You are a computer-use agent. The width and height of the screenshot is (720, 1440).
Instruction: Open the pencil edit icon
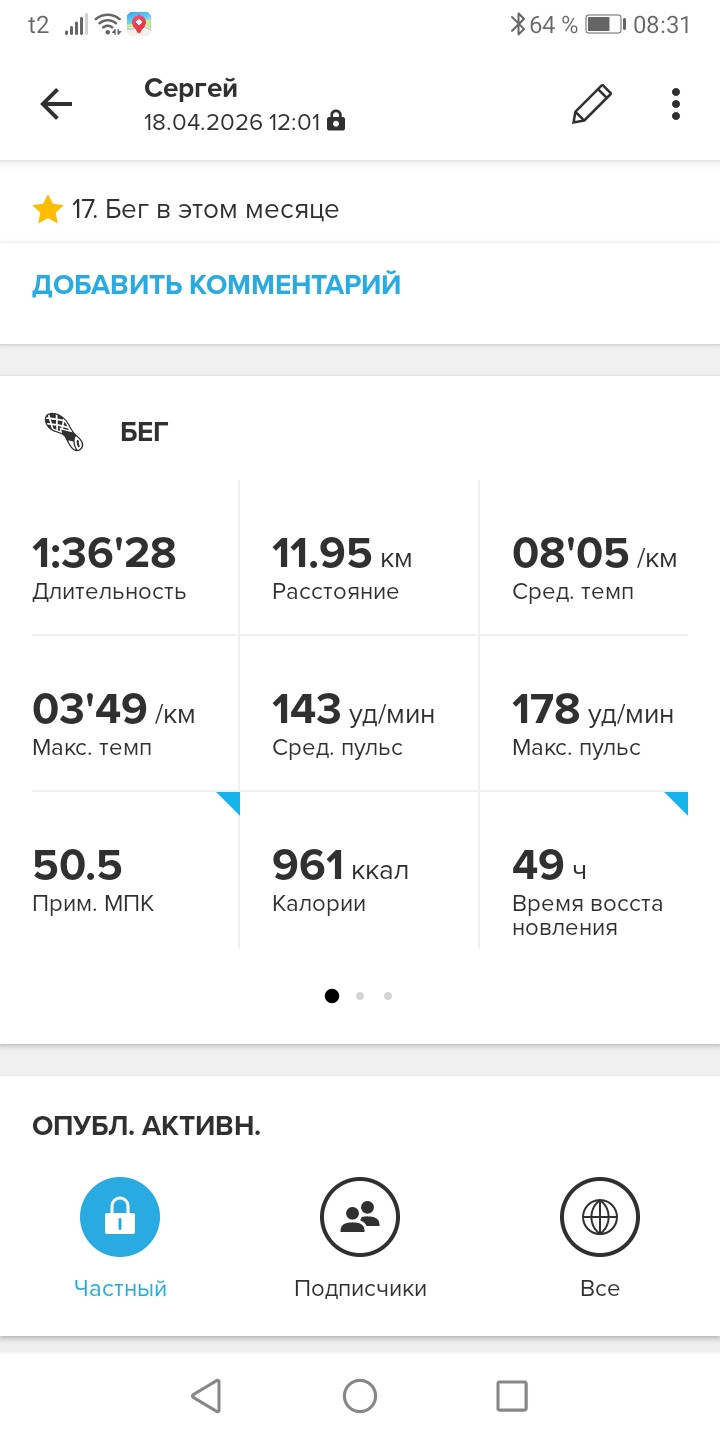tap(591, 104)
